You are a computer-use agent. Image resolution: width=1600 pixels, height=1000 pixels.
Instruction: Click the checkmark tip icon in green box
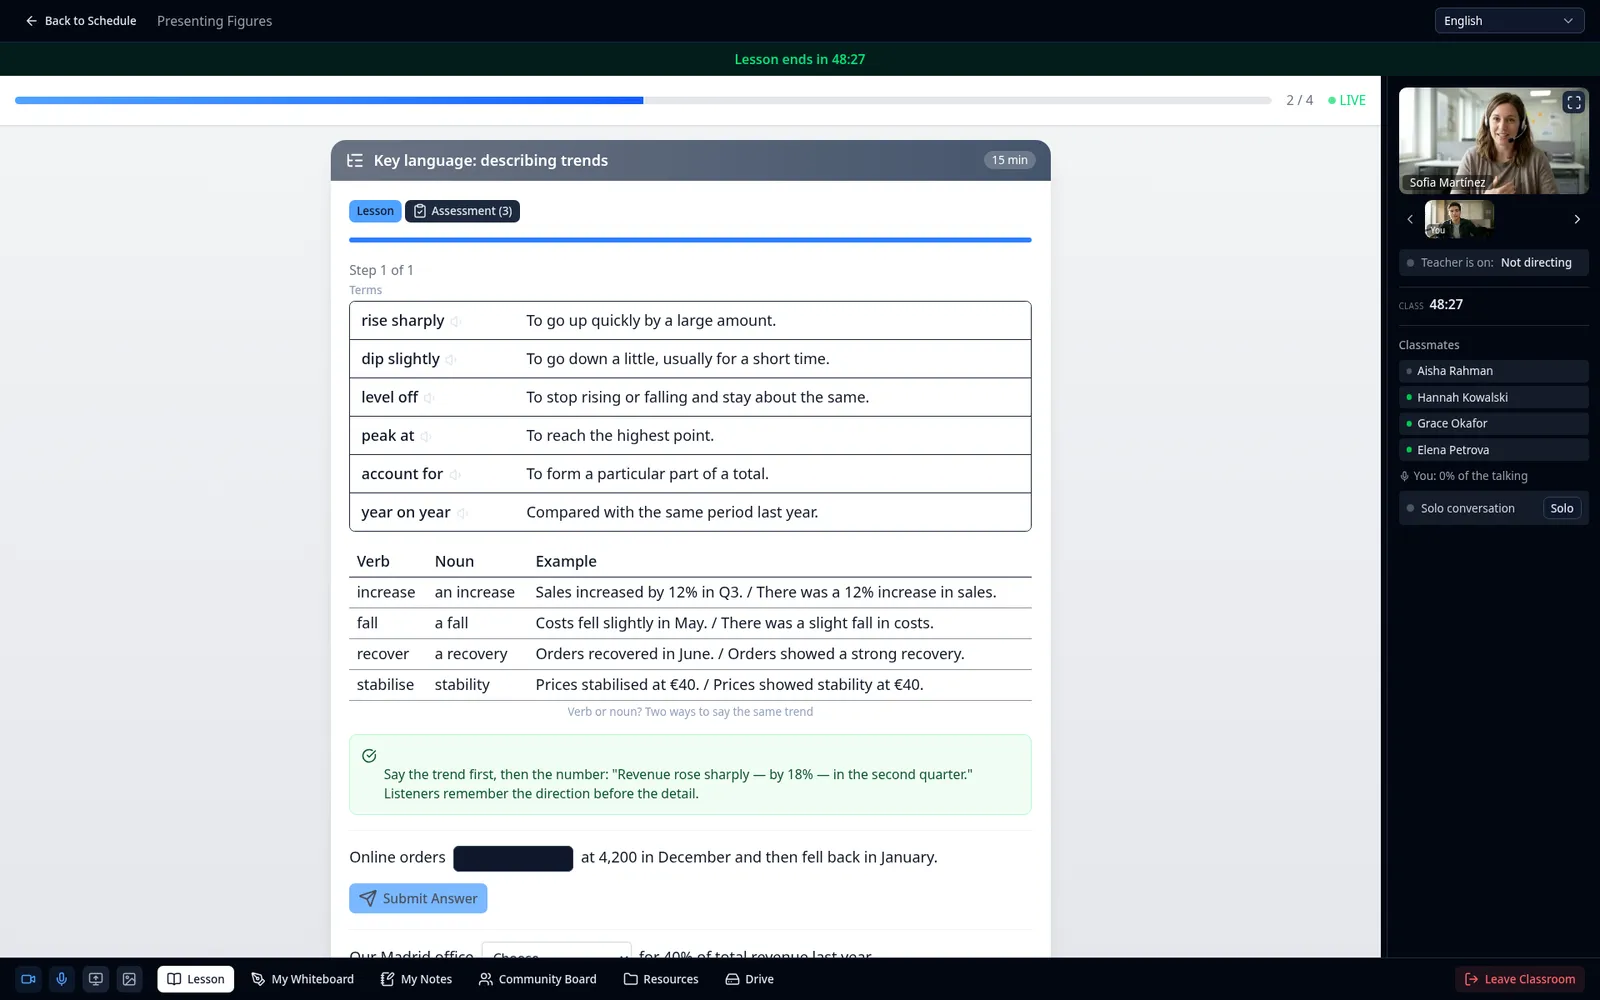369,756
